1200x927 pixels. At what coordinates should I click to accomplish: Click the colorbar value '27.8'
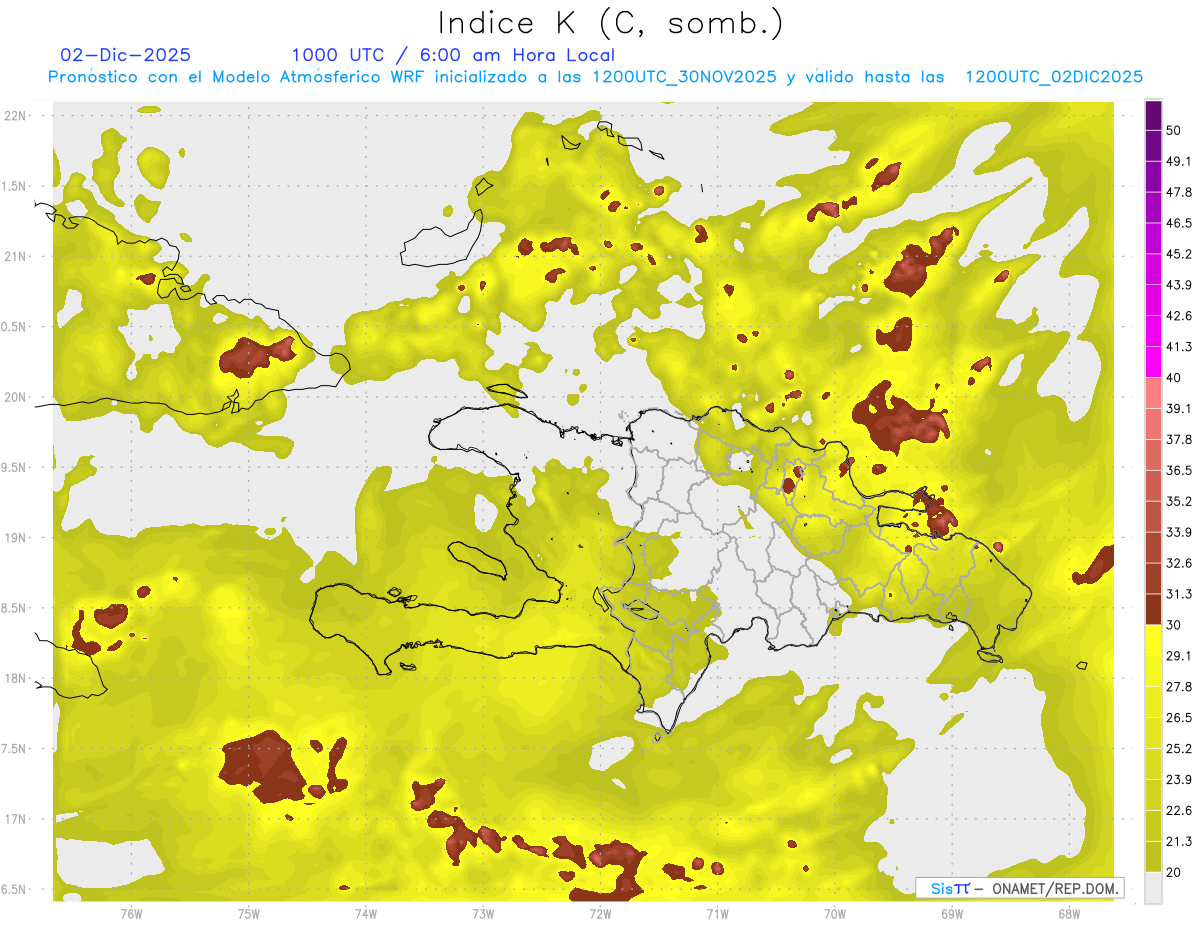click(x=1180, y=687)
